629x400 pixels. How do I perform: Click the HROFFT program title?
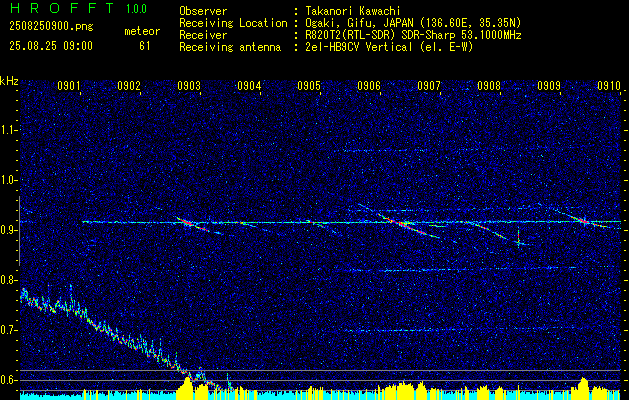(x=61, y=8)
